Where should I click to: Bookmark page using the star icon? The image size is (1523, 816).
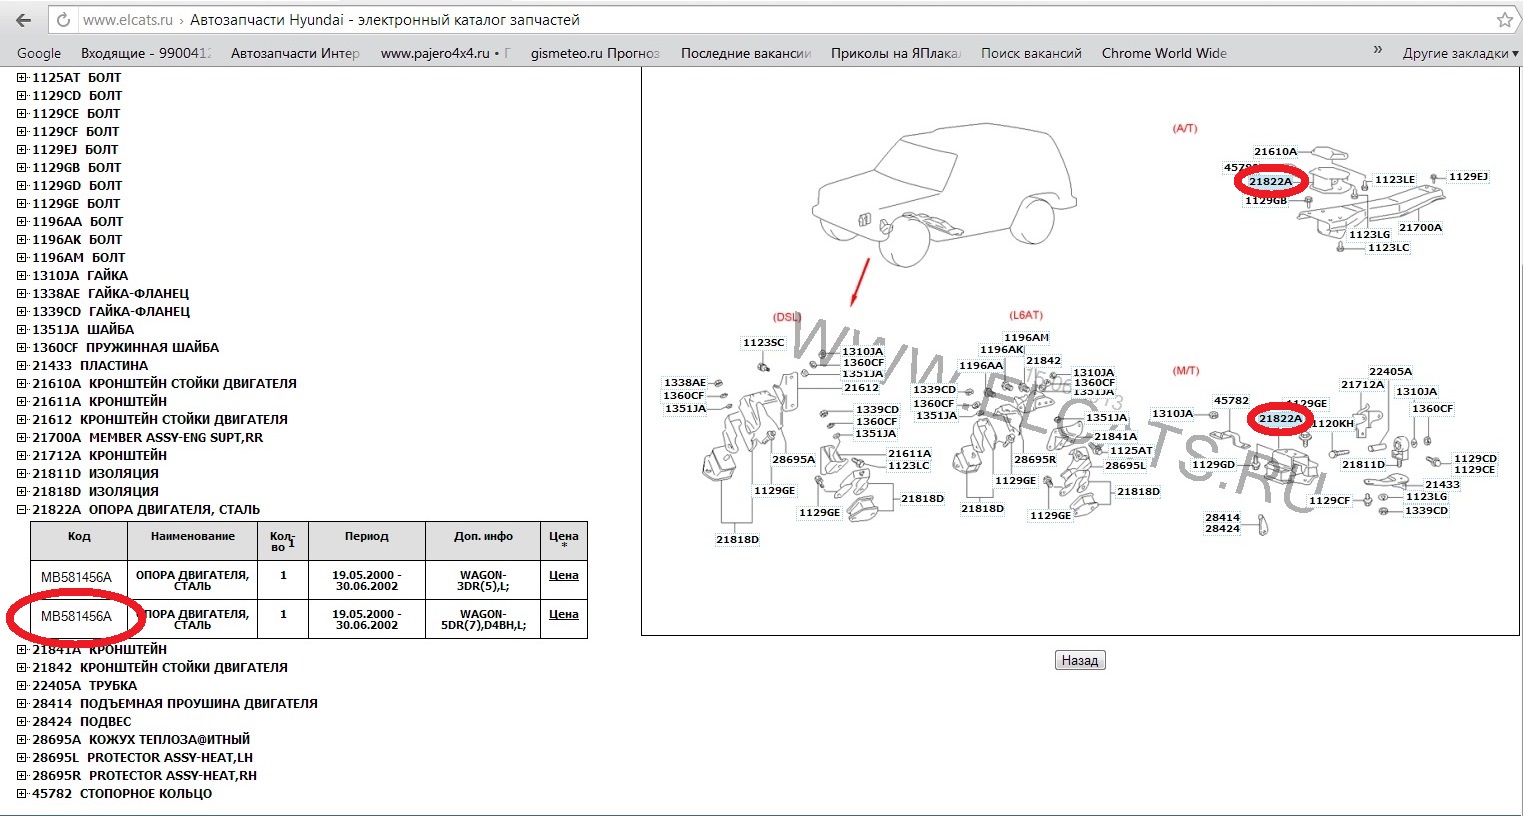point(1504,20)
